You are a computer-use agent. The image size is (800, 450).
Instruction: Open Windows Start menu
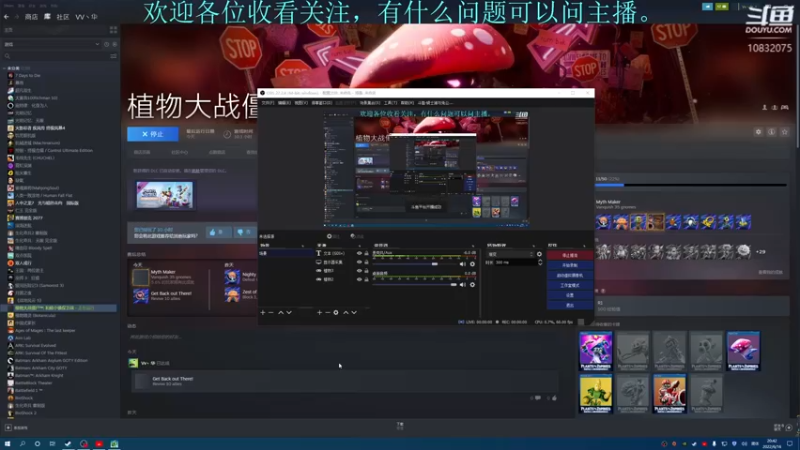coord(7,444)
